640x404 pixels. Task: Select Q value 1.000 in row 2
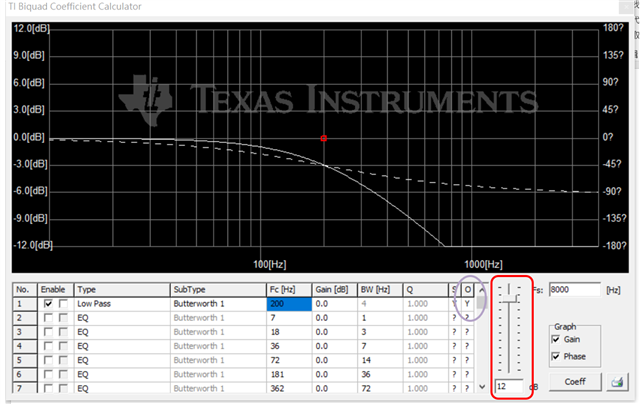pyautogui.click(x=425, y=318)
